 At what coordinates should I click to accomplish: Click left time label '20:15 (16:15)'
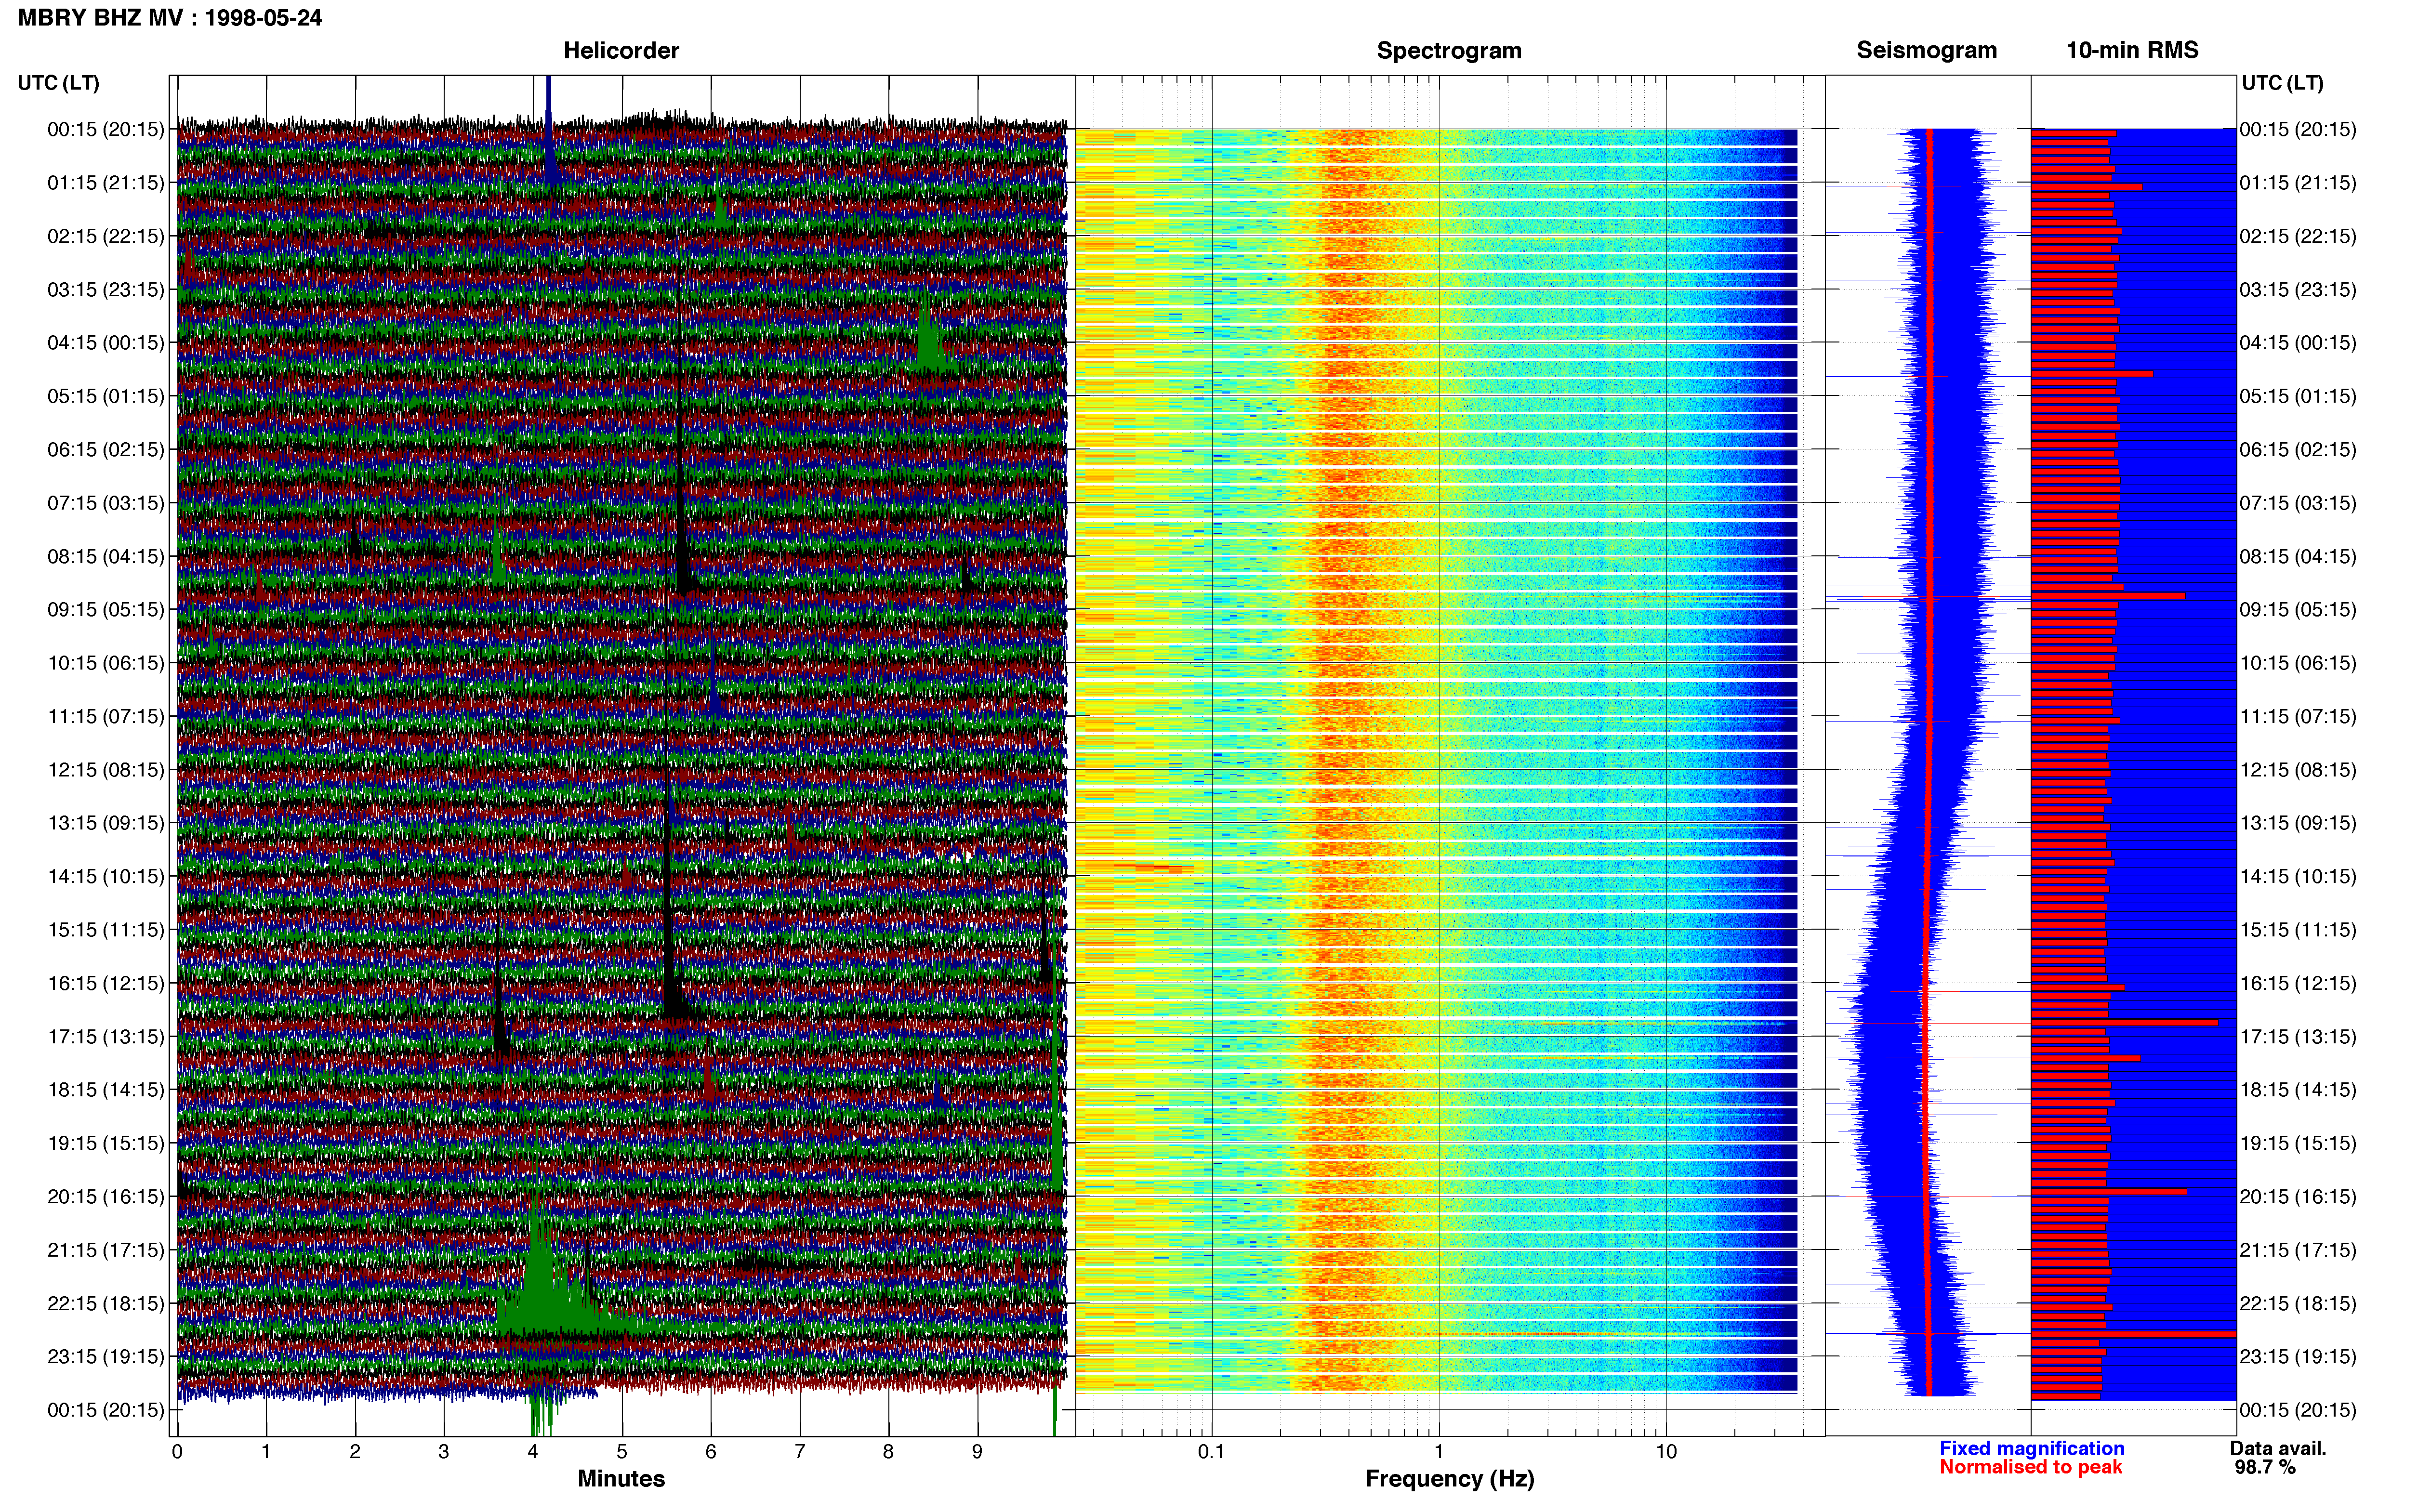point(106,1197)
